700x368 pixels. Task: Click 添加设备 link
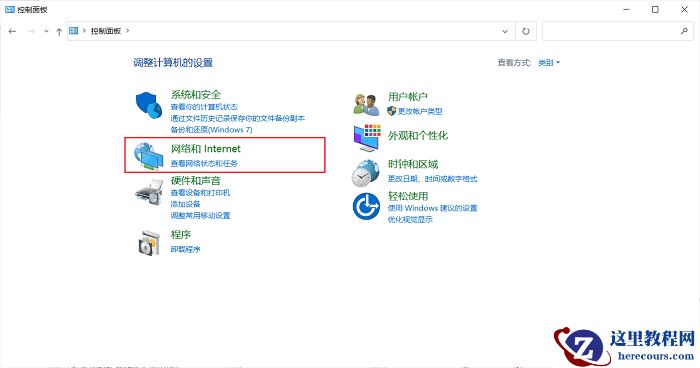(185, 204)
